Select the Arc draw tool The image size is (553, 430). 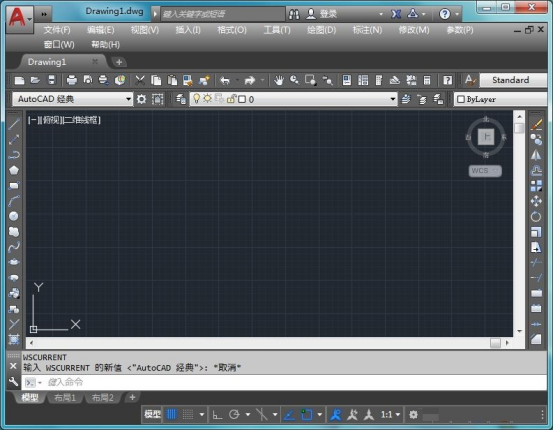click(14, 201)
